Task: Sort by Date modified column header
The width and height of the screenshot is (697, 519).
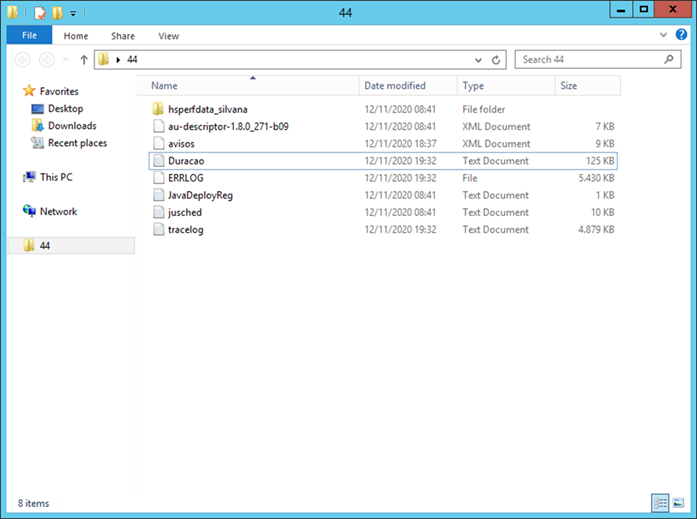Action: (x=395, y=86)
